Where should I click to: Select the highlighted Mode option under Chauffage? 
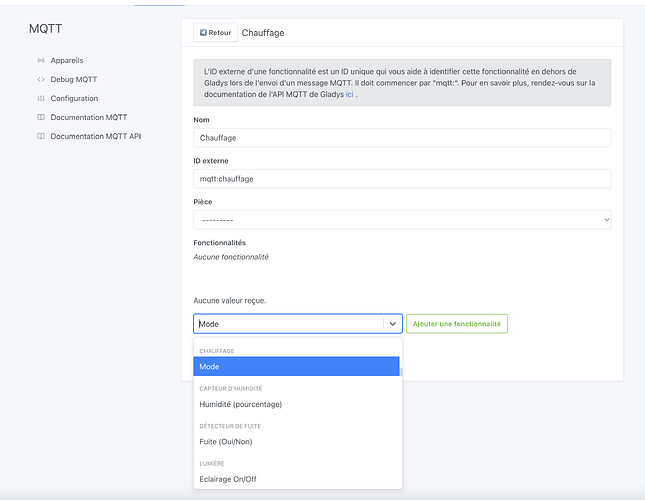(297, 366)
